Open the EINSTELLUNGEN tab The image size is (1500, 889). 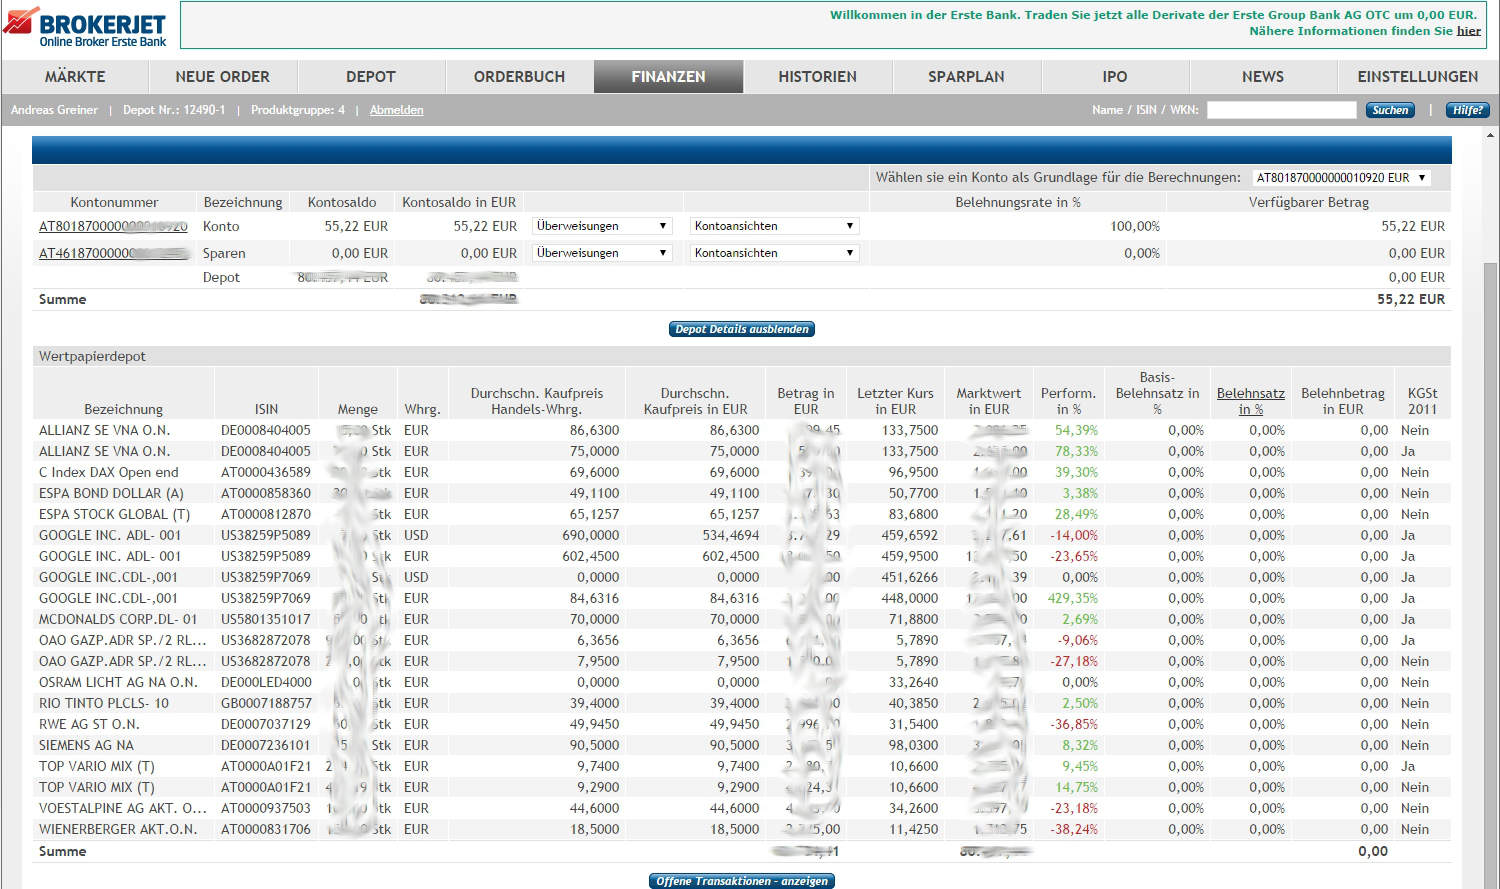coord(1418,77)
